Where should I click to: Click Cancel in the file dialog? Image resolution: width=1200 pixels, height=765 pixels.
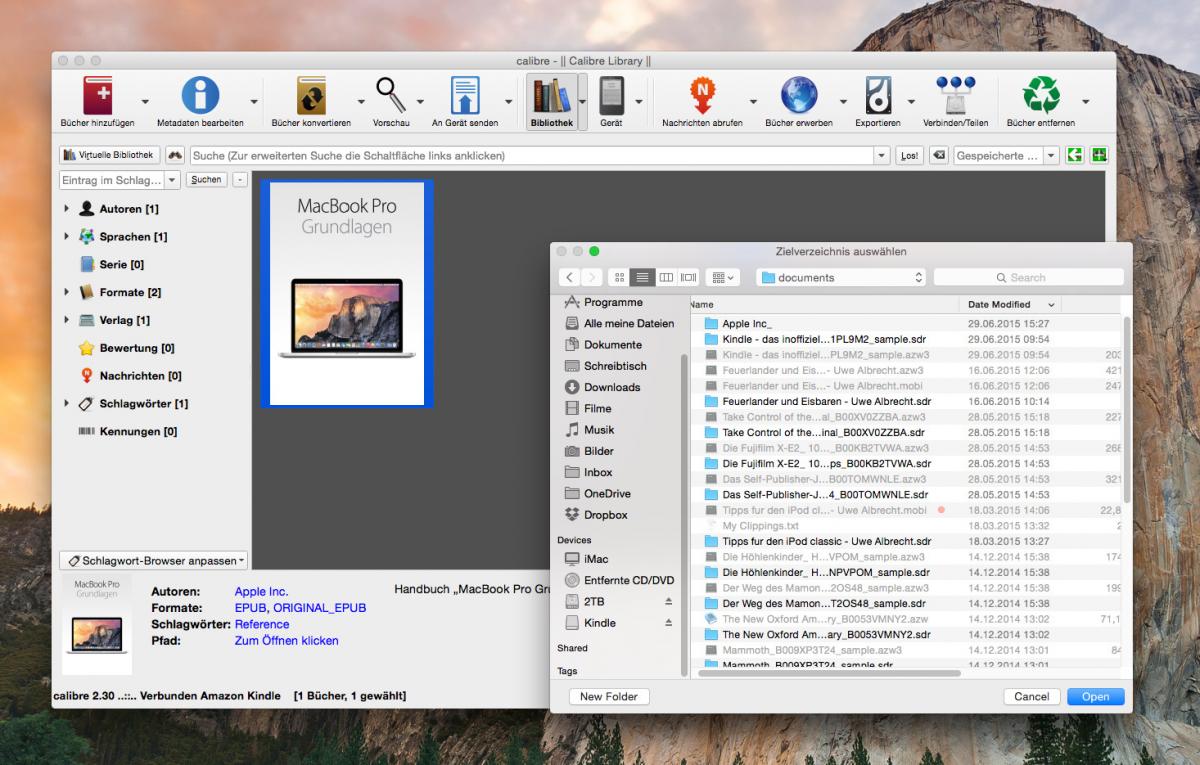coord(1031,697)
